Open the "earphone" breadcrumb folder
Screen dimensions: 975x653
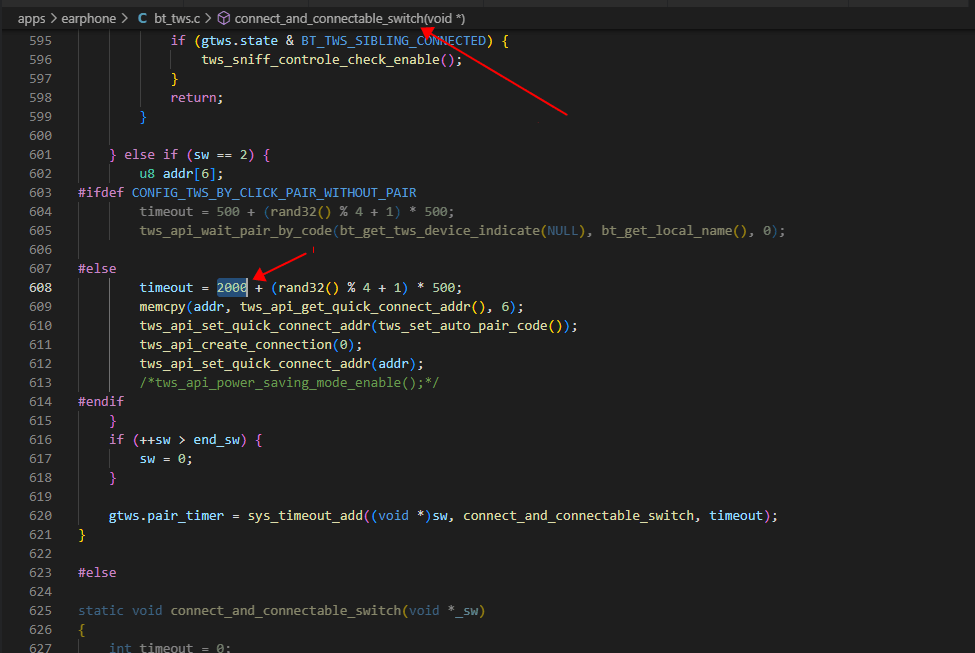pyautogui.click(x=88, y=19)
